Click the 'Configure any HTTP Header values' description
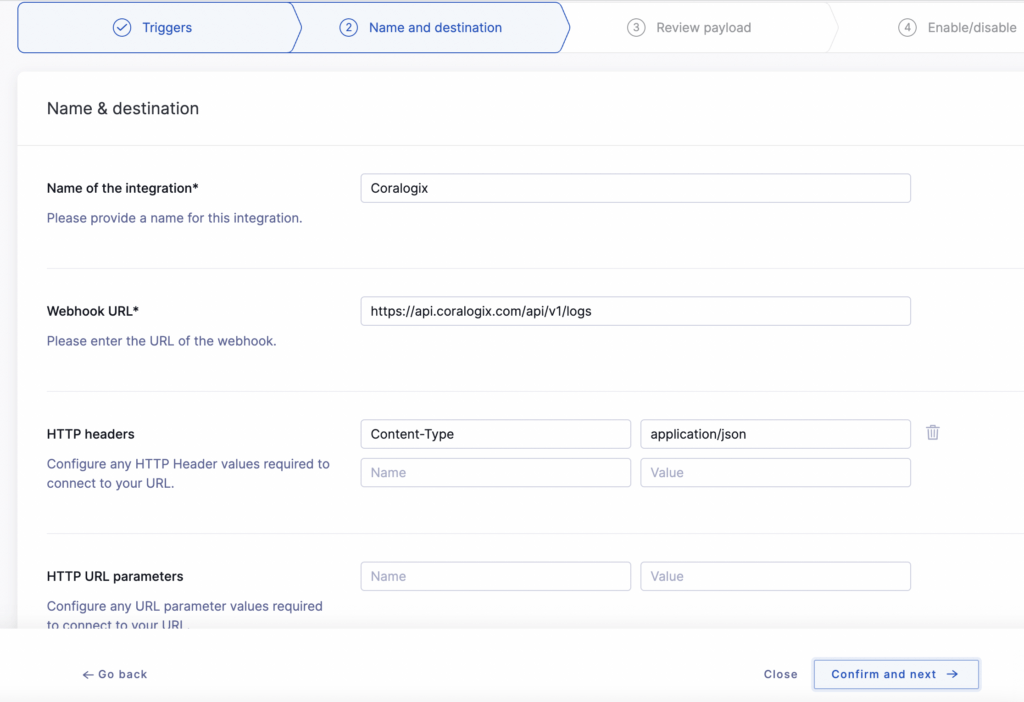 click(188, 473)
